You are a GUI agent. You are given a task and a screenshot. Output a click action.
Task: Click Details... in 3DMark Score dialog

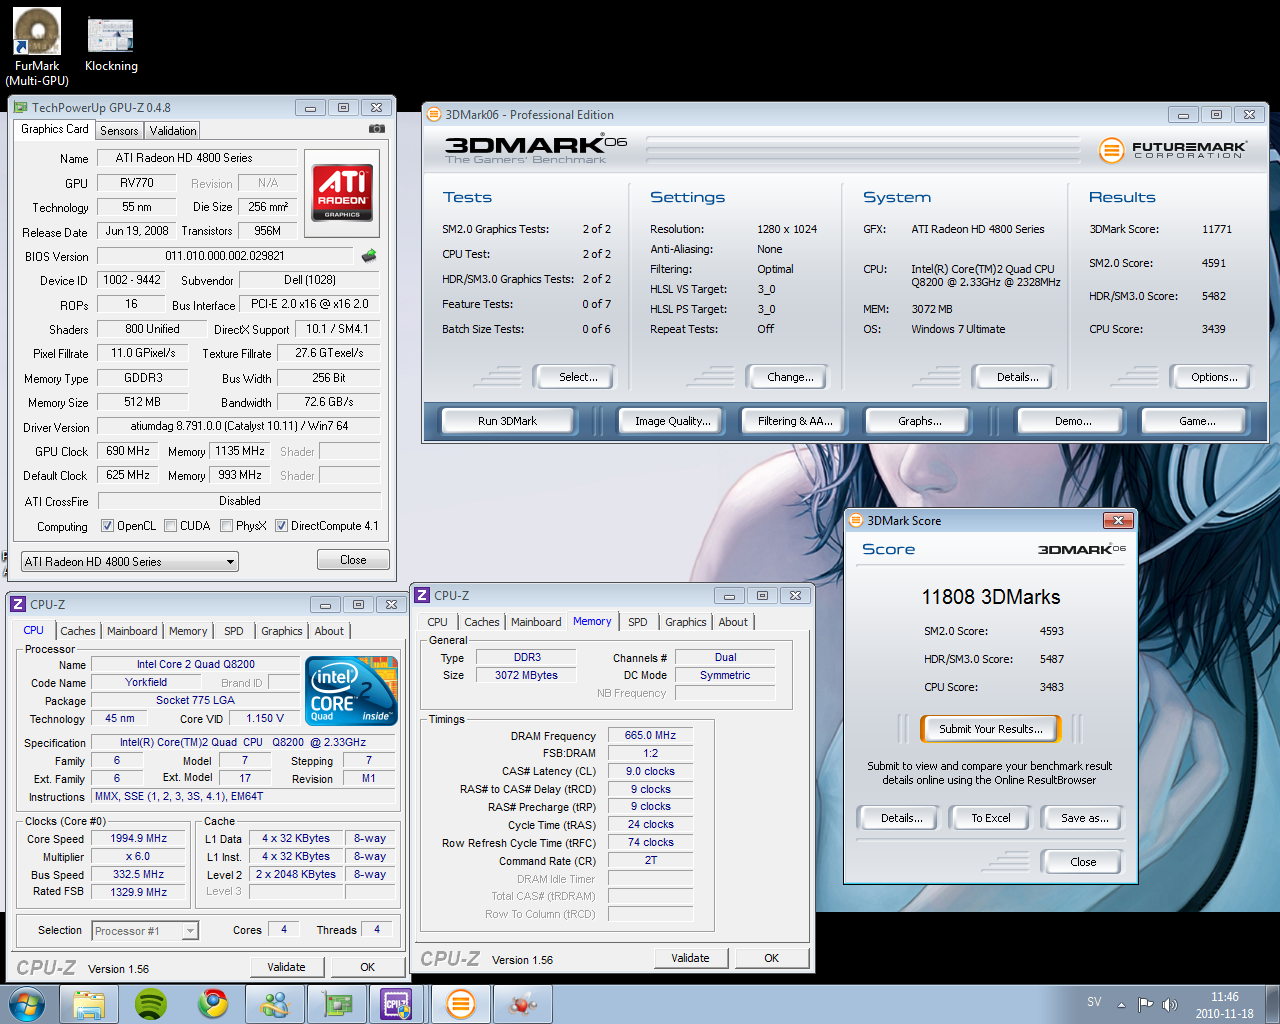[902, 818]
